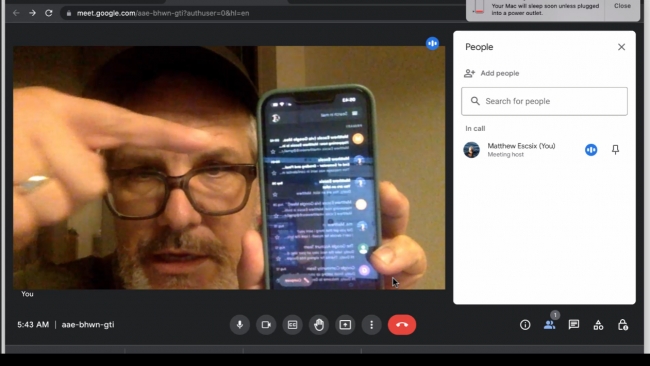Click the 'People' panel heading

pos(479,47)
